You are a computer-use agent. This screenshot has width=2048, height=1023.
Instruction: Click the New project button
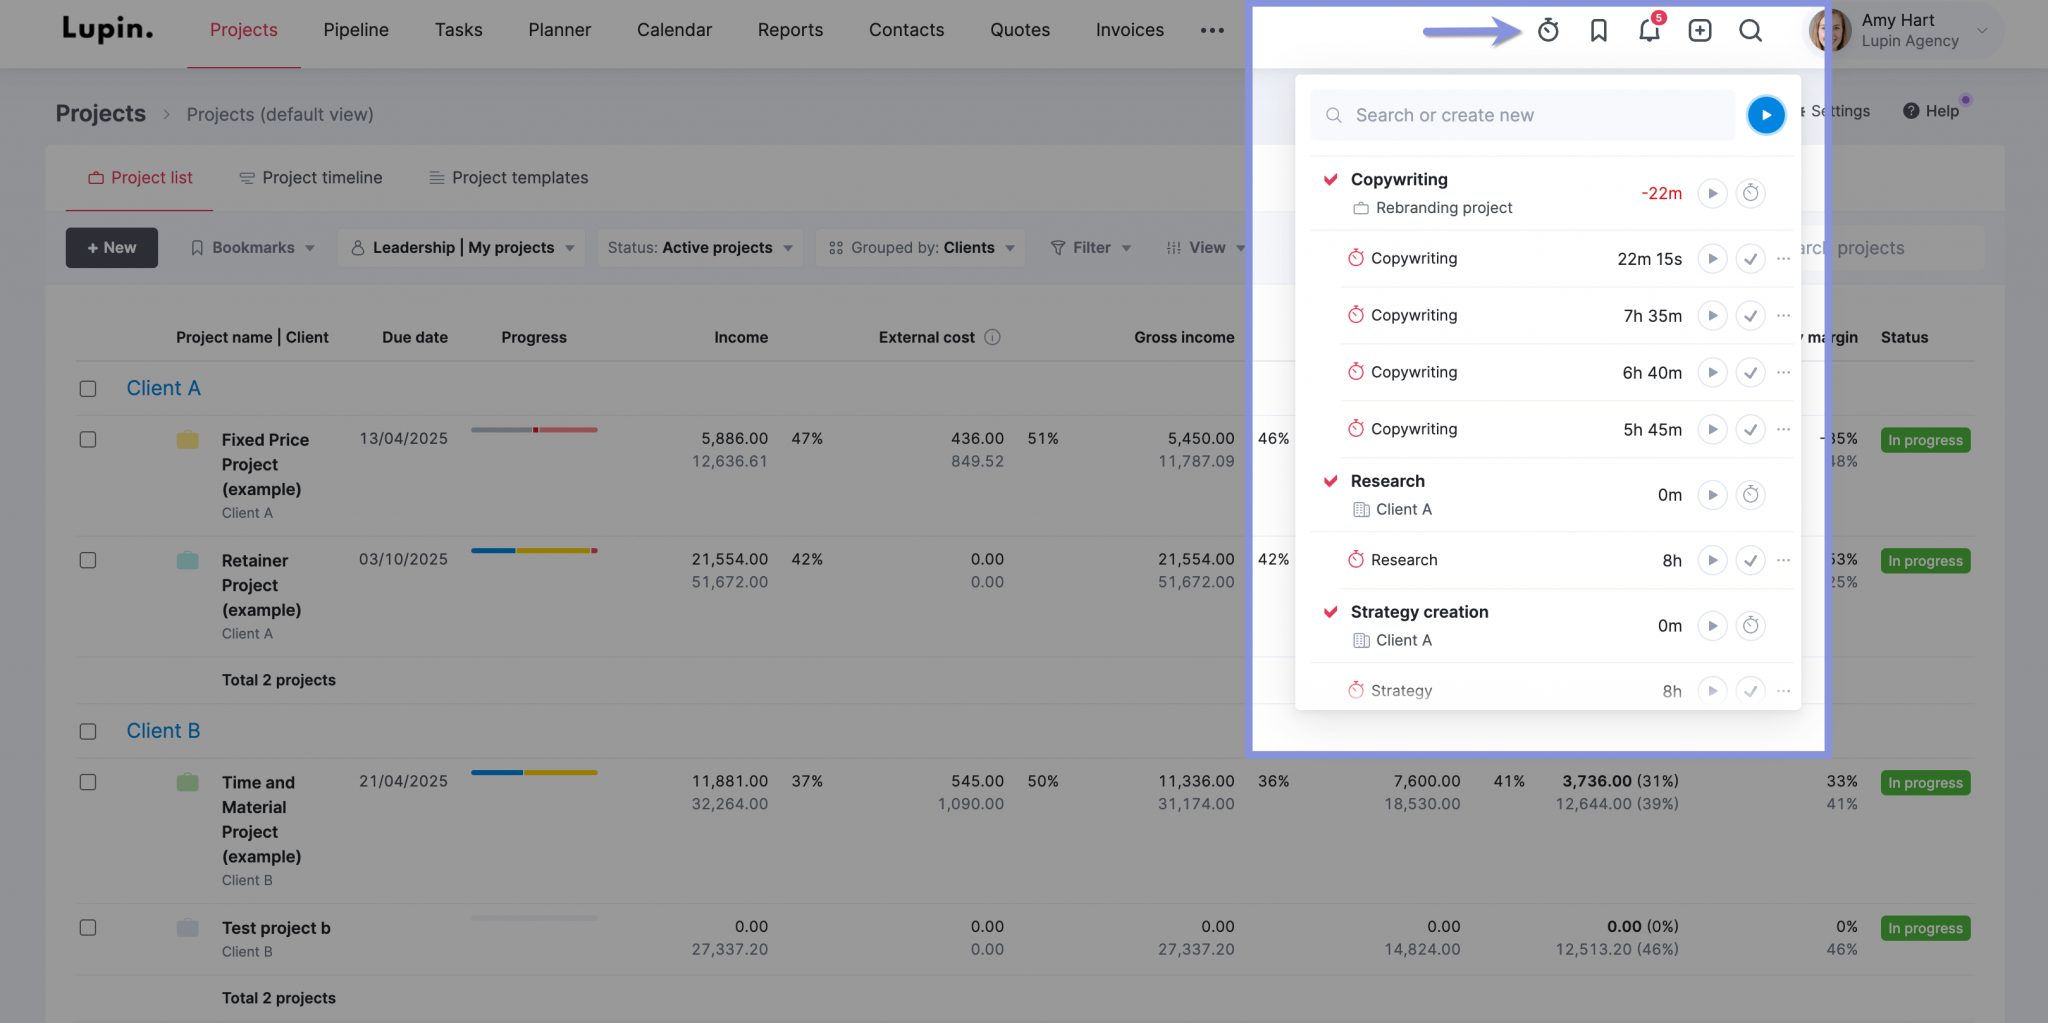click(x=112, y=248)
